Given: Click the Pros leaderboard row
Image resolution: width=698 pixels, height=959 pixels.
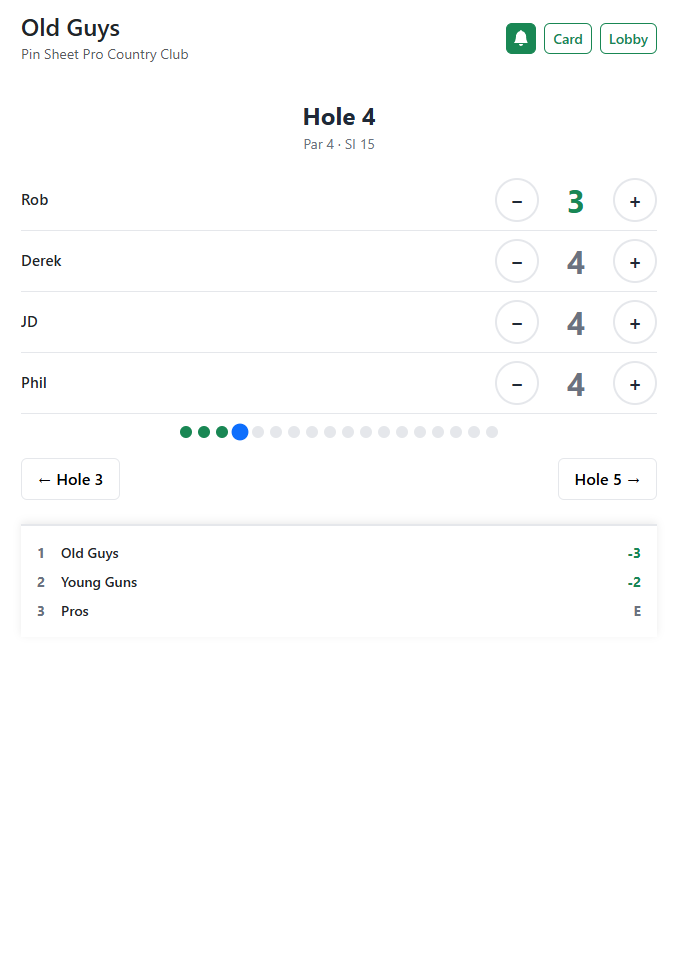Looking at the screenshot, I should tap(339, 611).
